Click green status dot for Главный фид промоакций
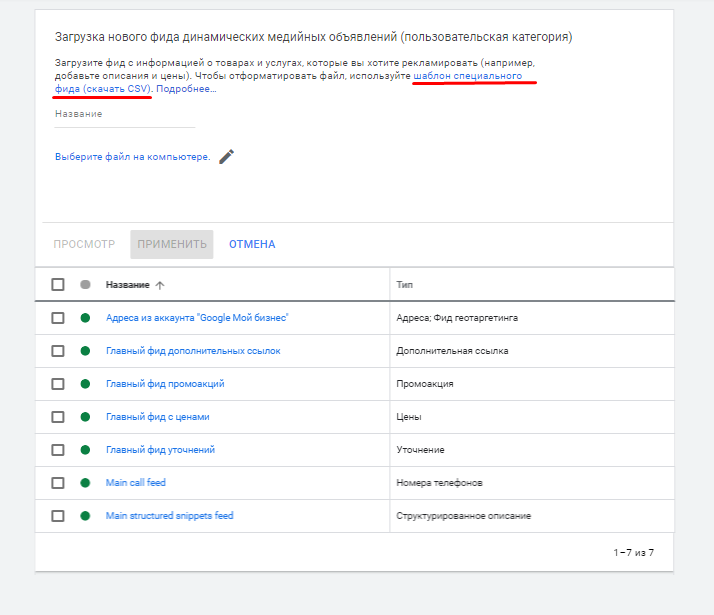Viewport: 714px width, 615px height. coord(85,384)
